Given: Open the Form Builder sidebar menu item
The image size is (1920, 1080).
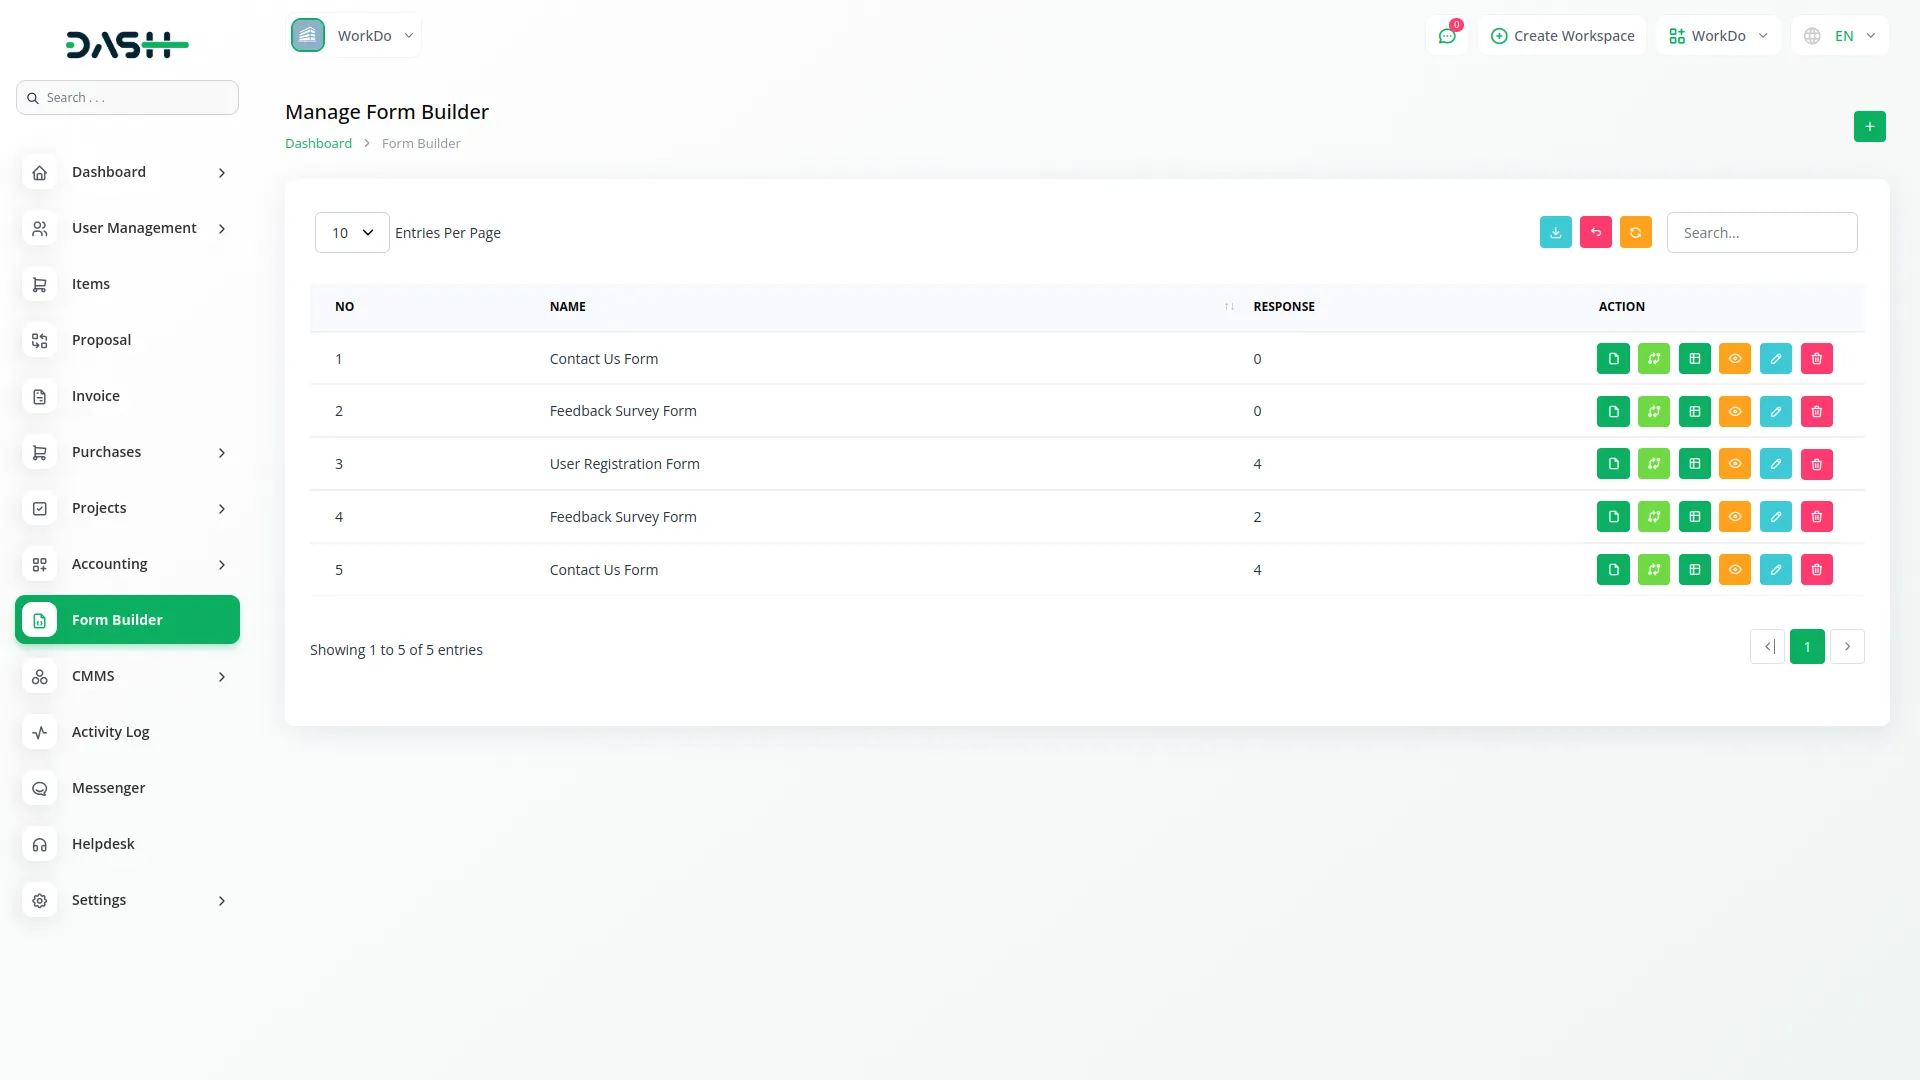Looking at the screenshot, I should [x=127, y=619].
